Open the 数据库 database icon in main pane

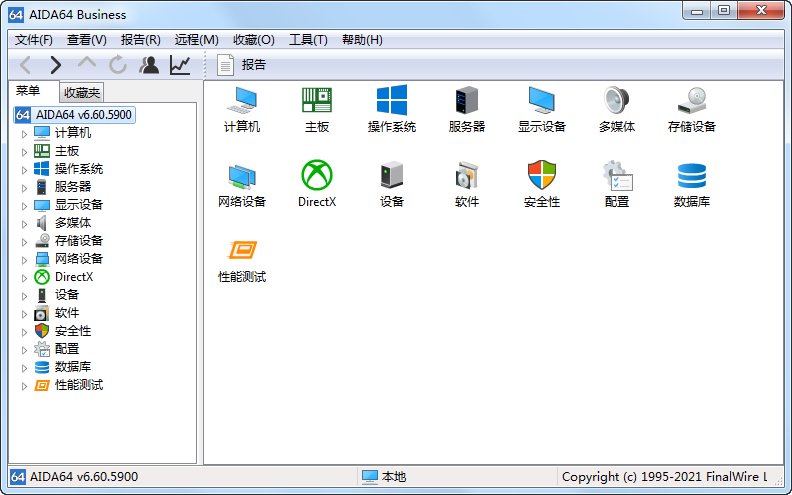(691, 184)
